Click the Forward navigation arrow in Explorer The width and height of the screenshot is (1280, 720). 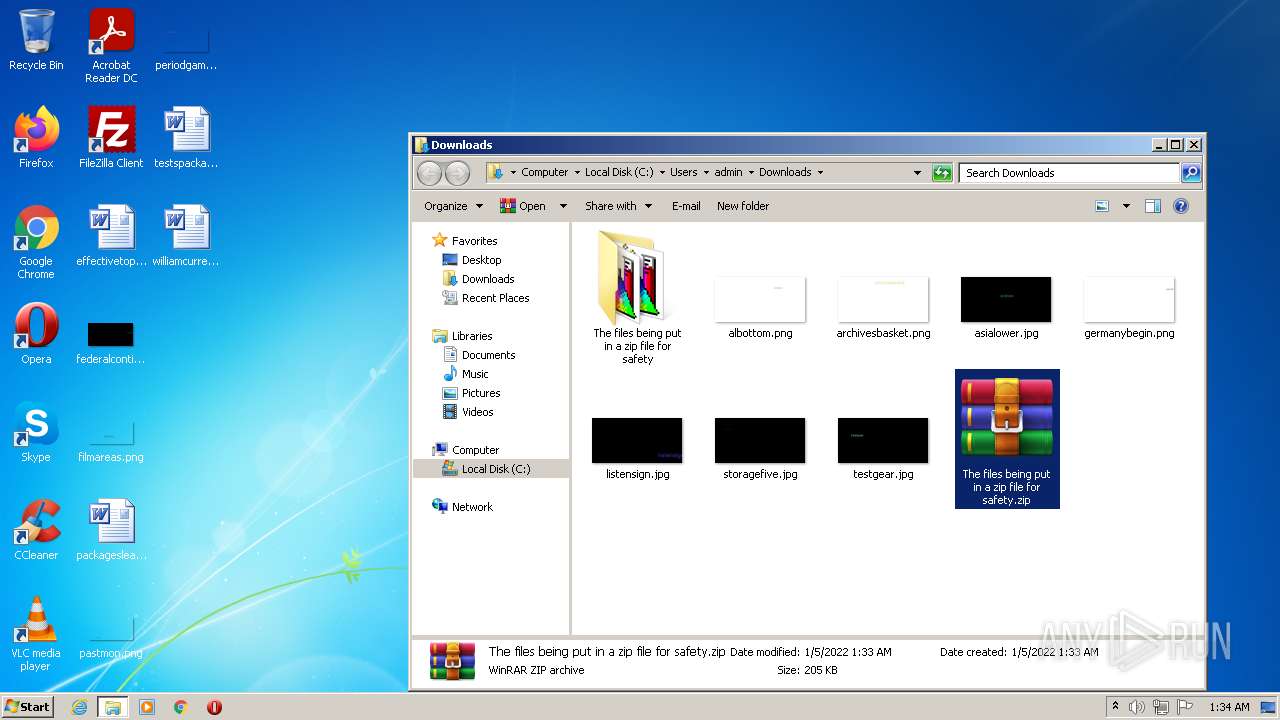457,173
